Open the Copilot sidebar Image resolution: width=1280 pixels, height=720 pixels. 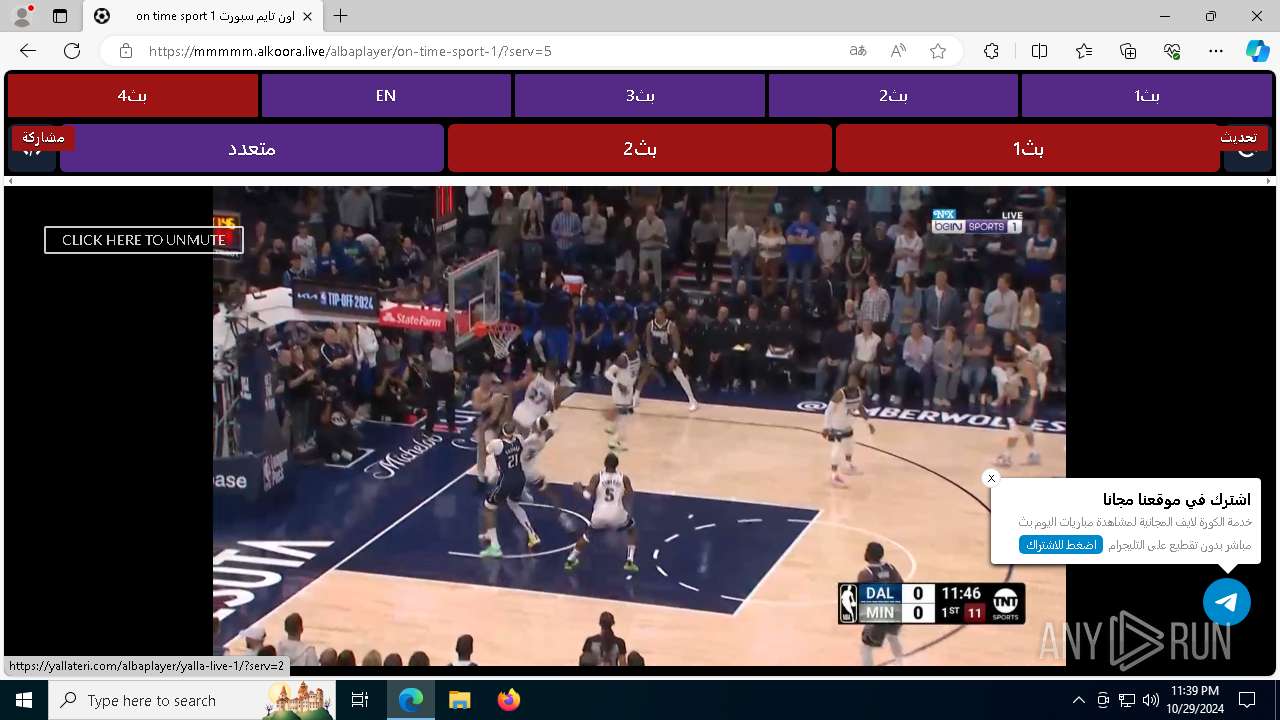1257,51
